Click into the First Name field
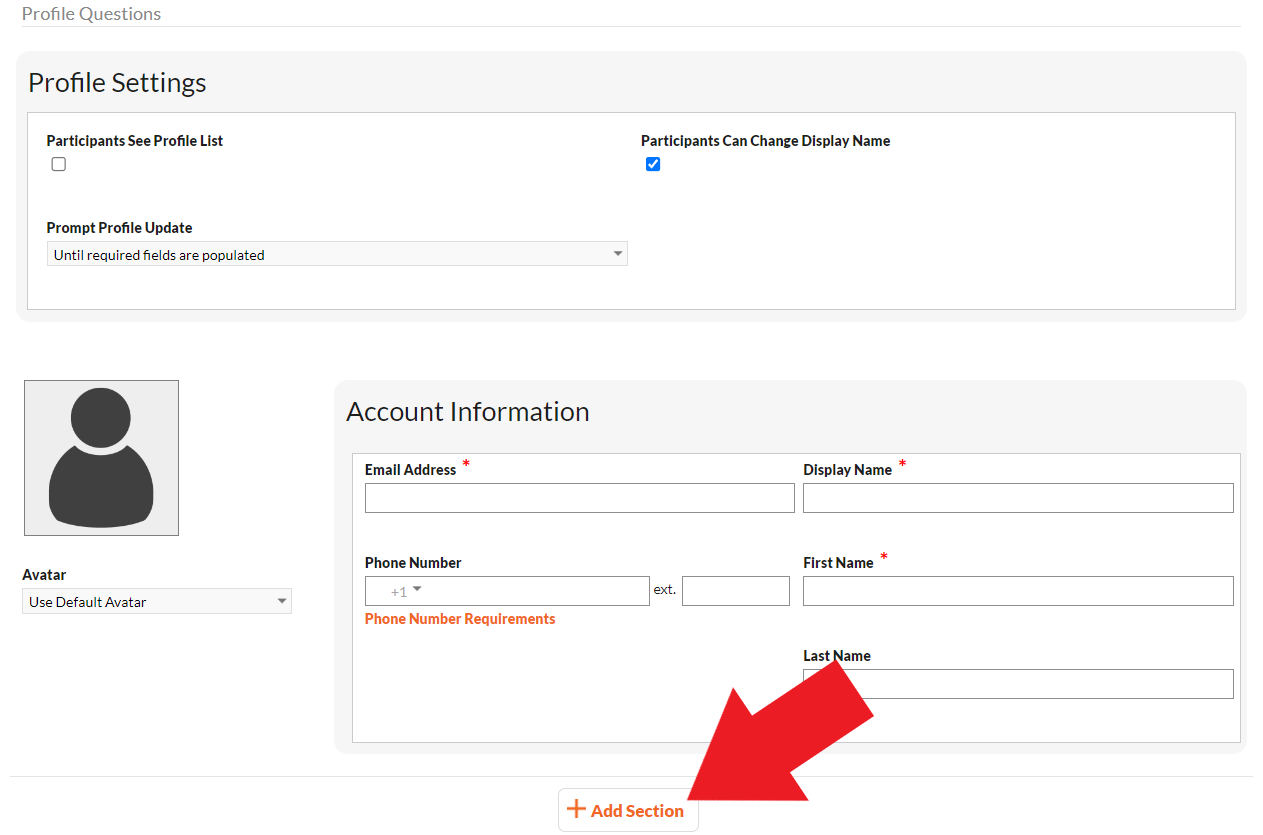Screen dimensions: 1263x835 point(1018,591)
